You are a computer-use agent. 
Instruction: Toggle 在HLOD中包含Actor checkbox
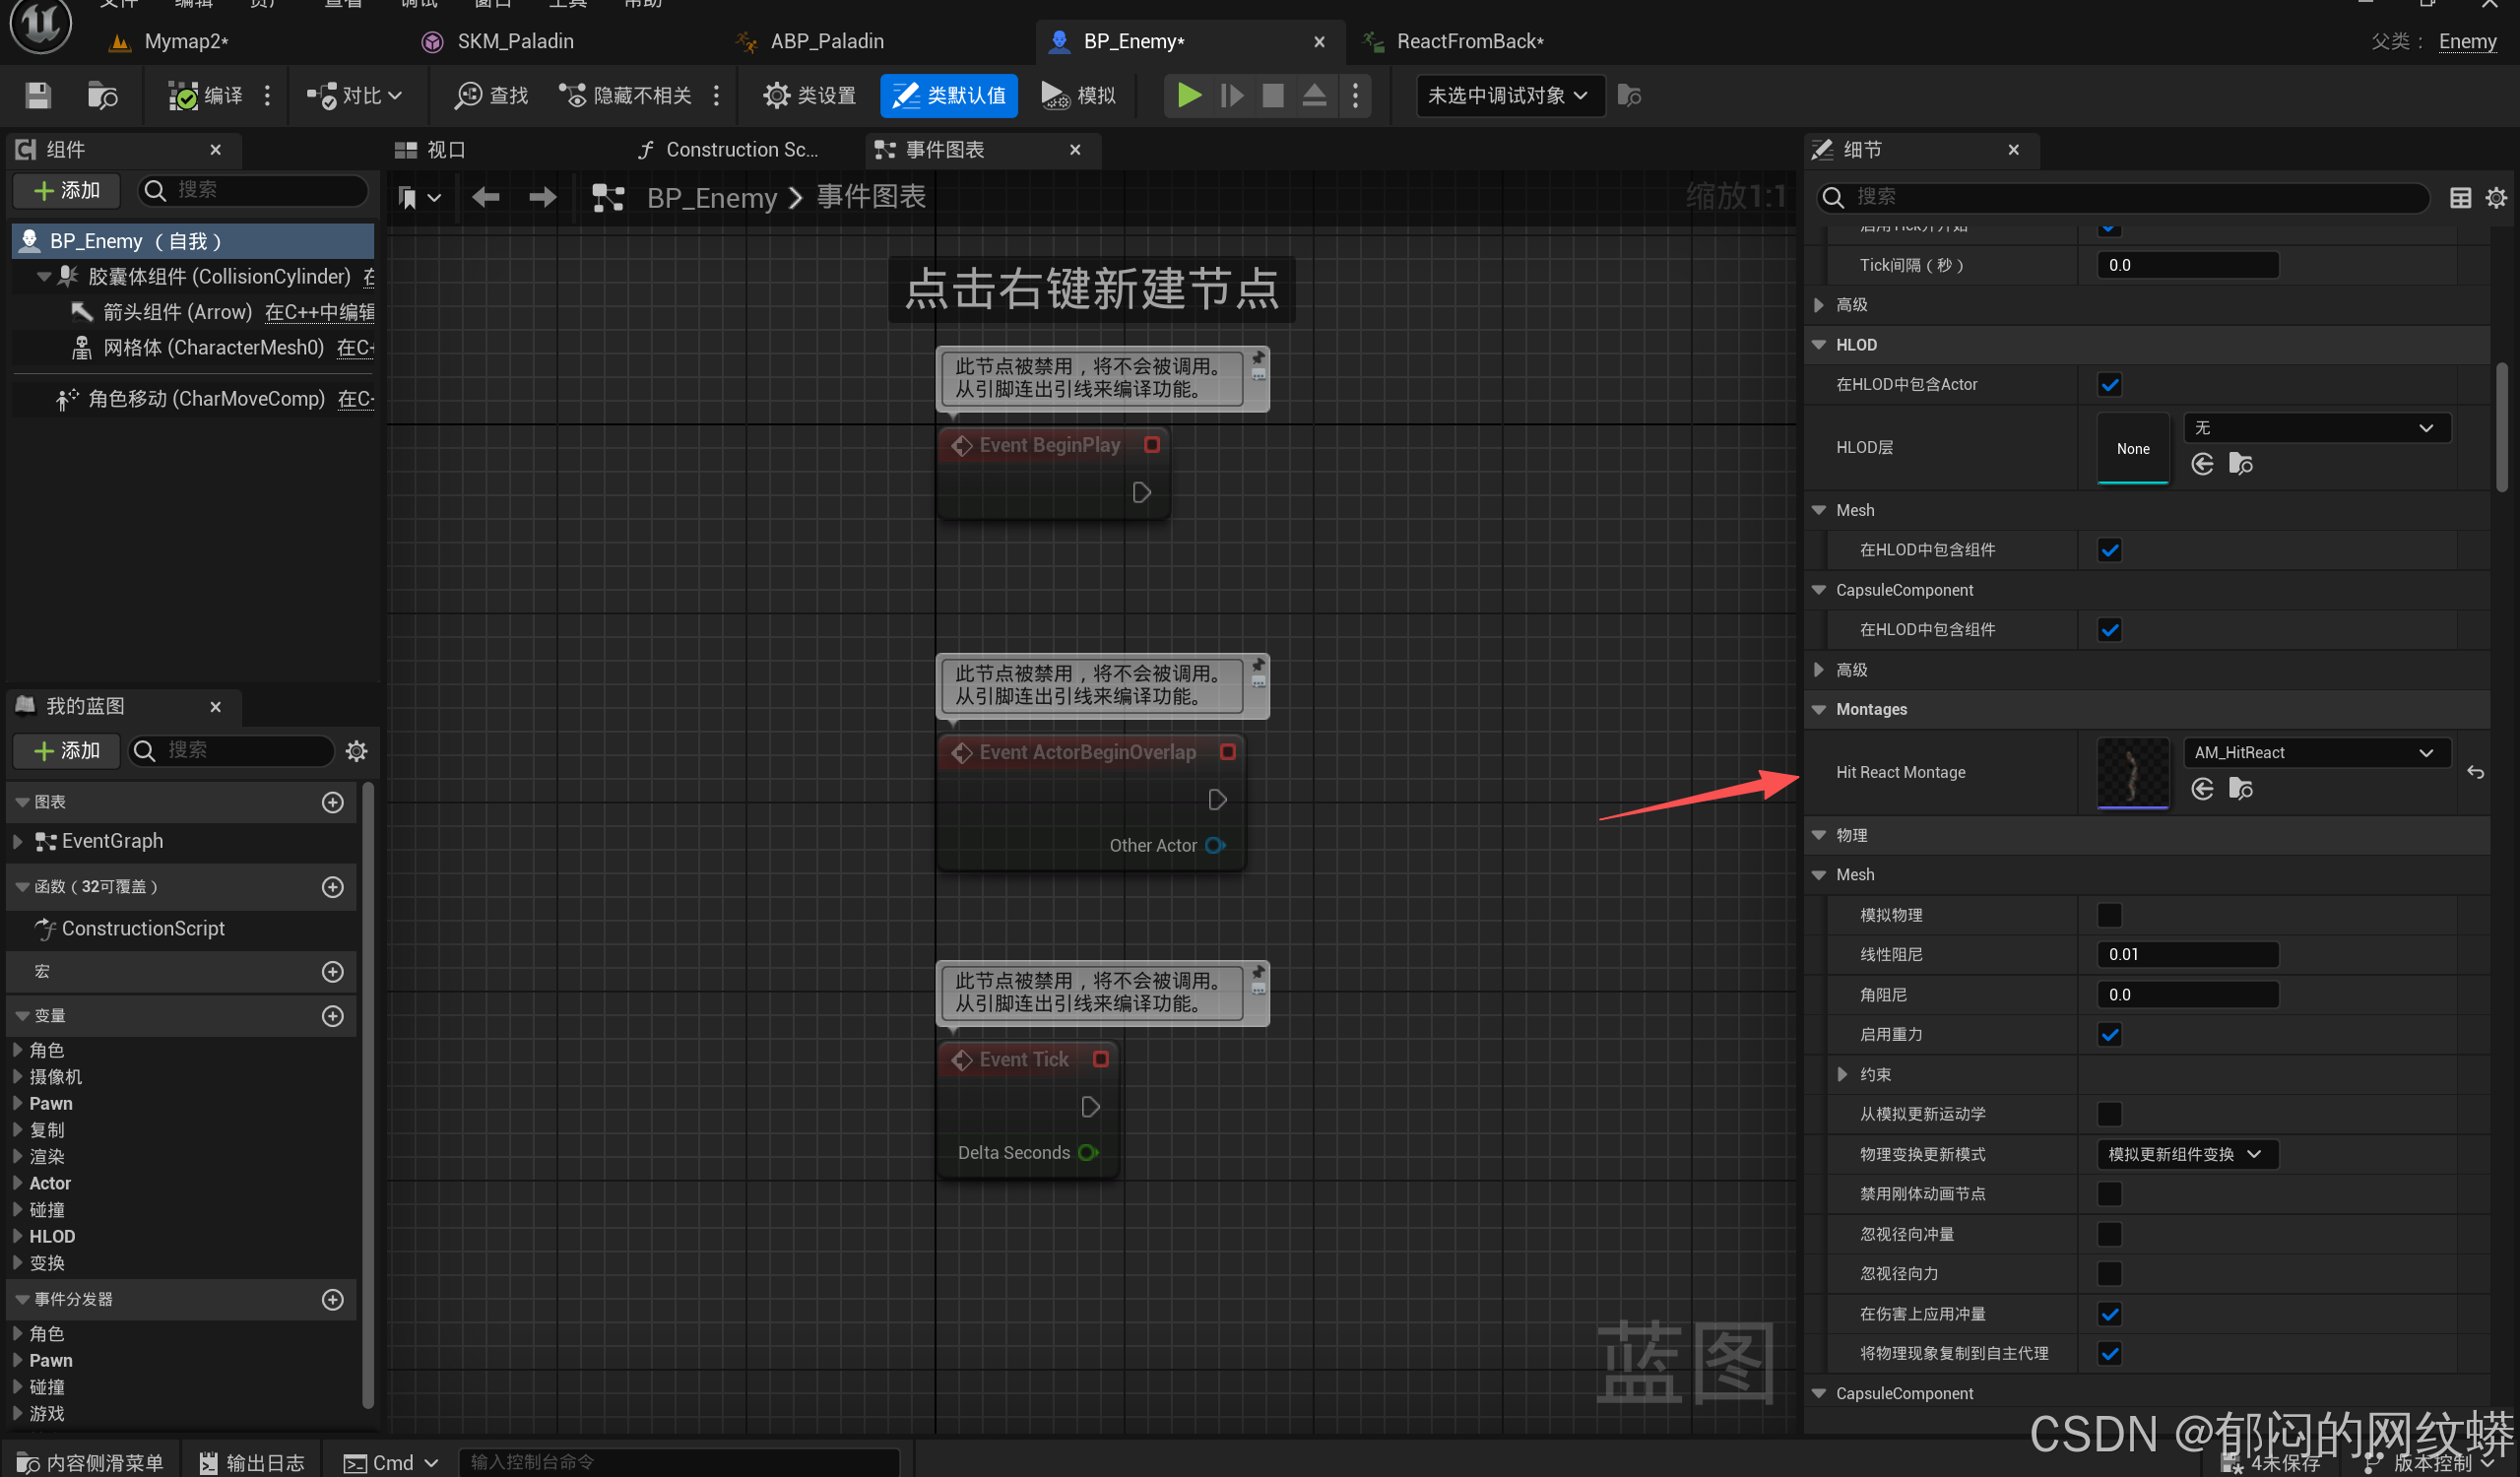point(2109,384)
